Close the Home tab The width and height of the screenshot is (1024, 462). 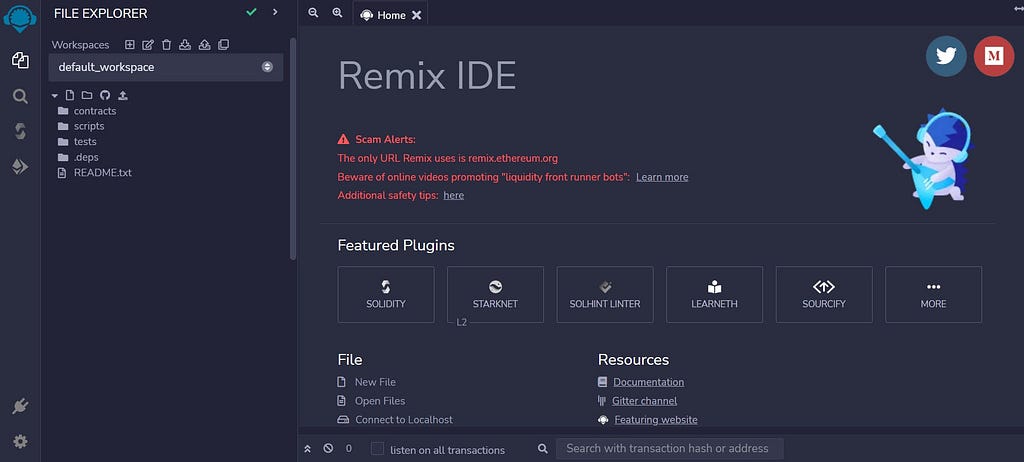(x=417, y=15)
